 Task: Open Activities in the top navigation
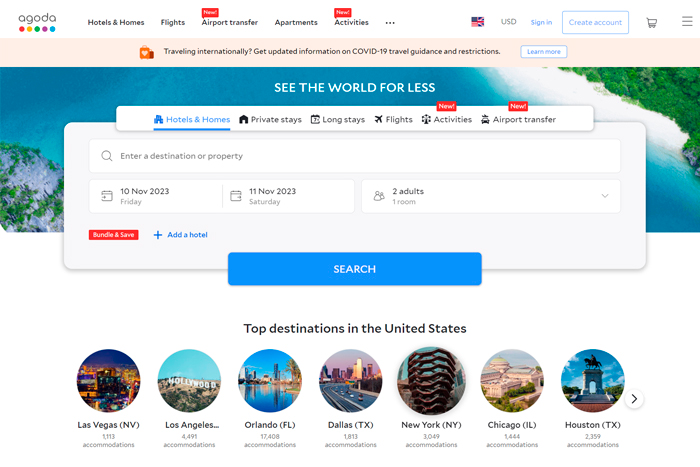[x=351, y=22]
